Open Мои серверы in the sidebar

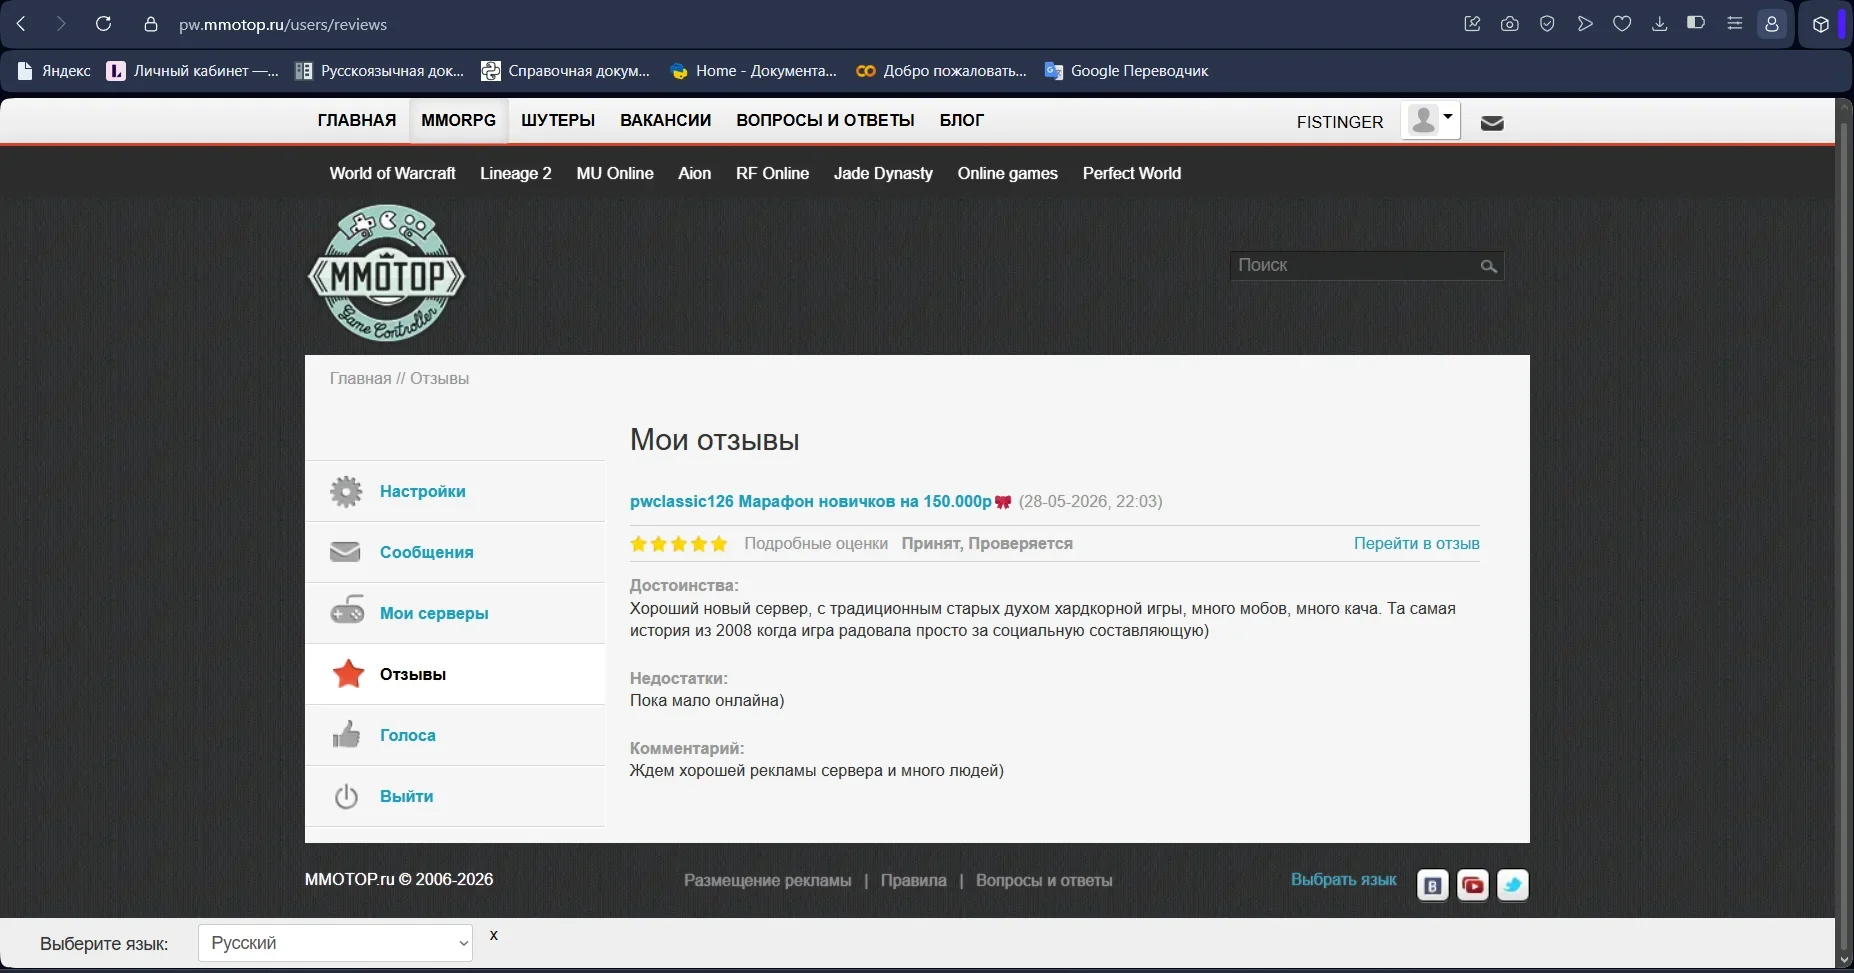coord(434,613)
